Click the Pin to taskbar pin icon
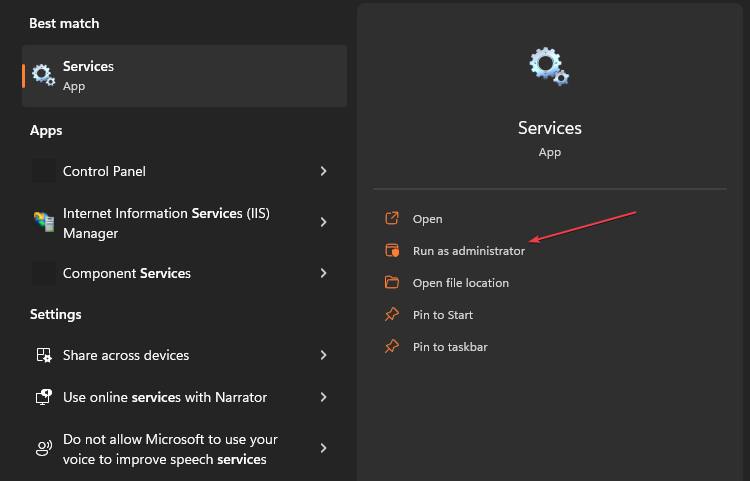The height and width of the screenshot is (481, 750). coord(392,346)
